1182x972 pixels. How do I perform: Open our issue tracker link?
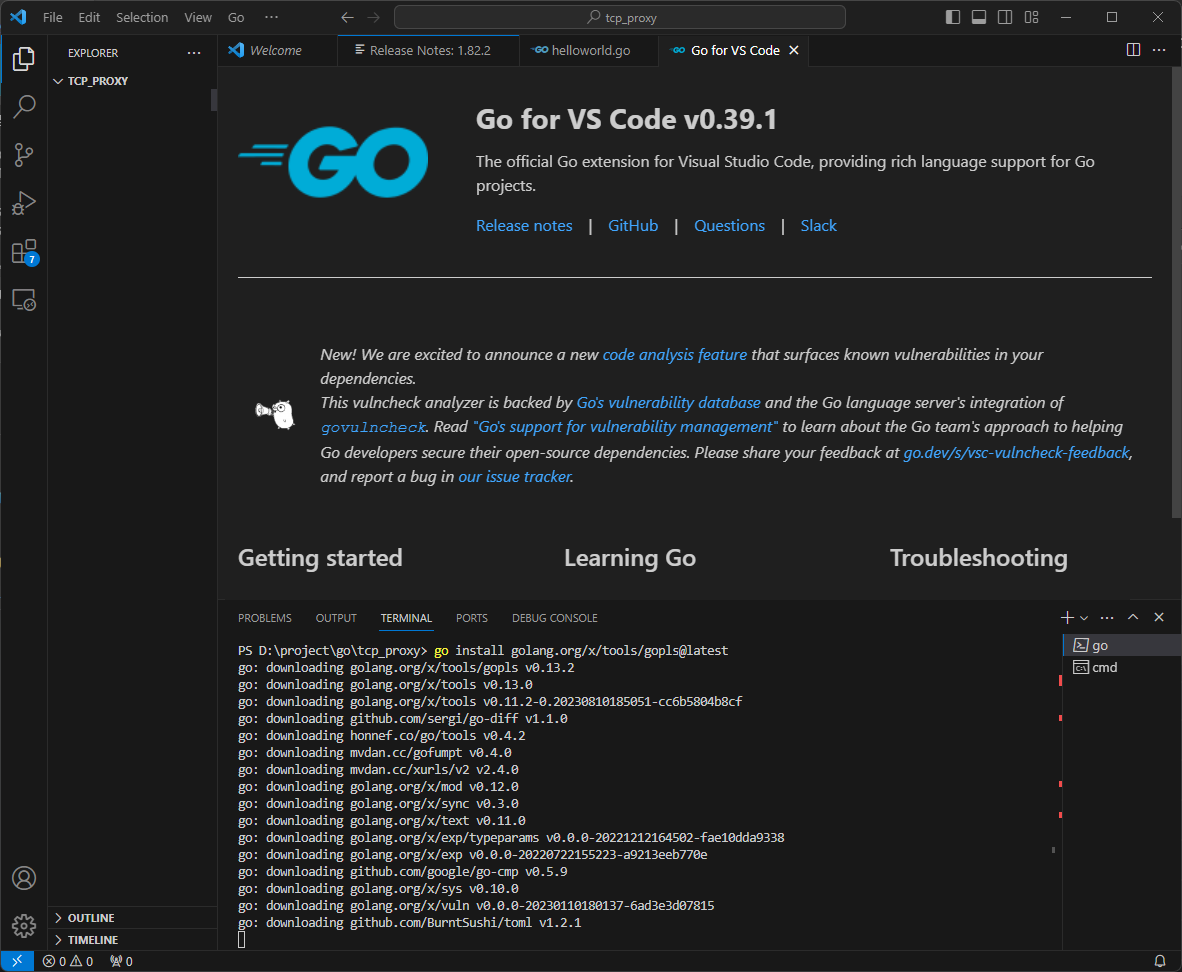[x=515, y=477]
